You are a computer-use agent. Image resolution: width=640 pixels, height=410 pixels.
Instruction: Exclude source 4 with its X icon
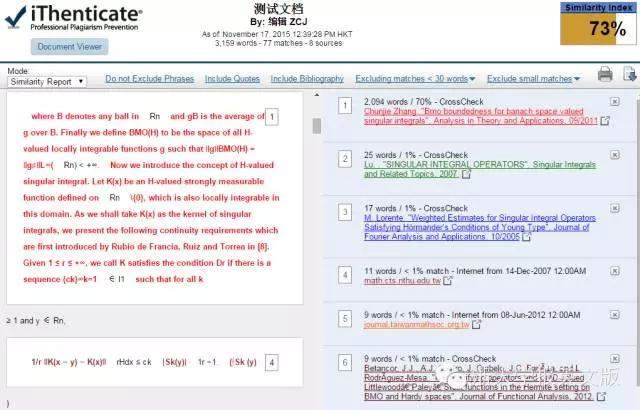[x=615, y=271]
